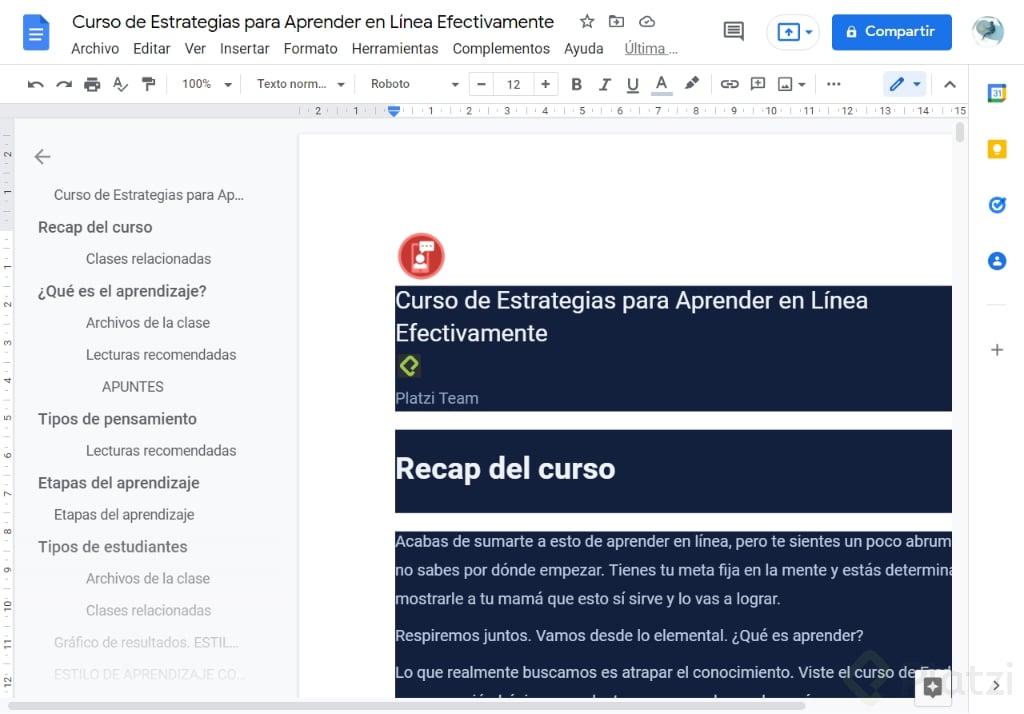Go to ¿Qué es el aprendizaje? heading
Viewport: 1024px width, 714px height.
121,291
